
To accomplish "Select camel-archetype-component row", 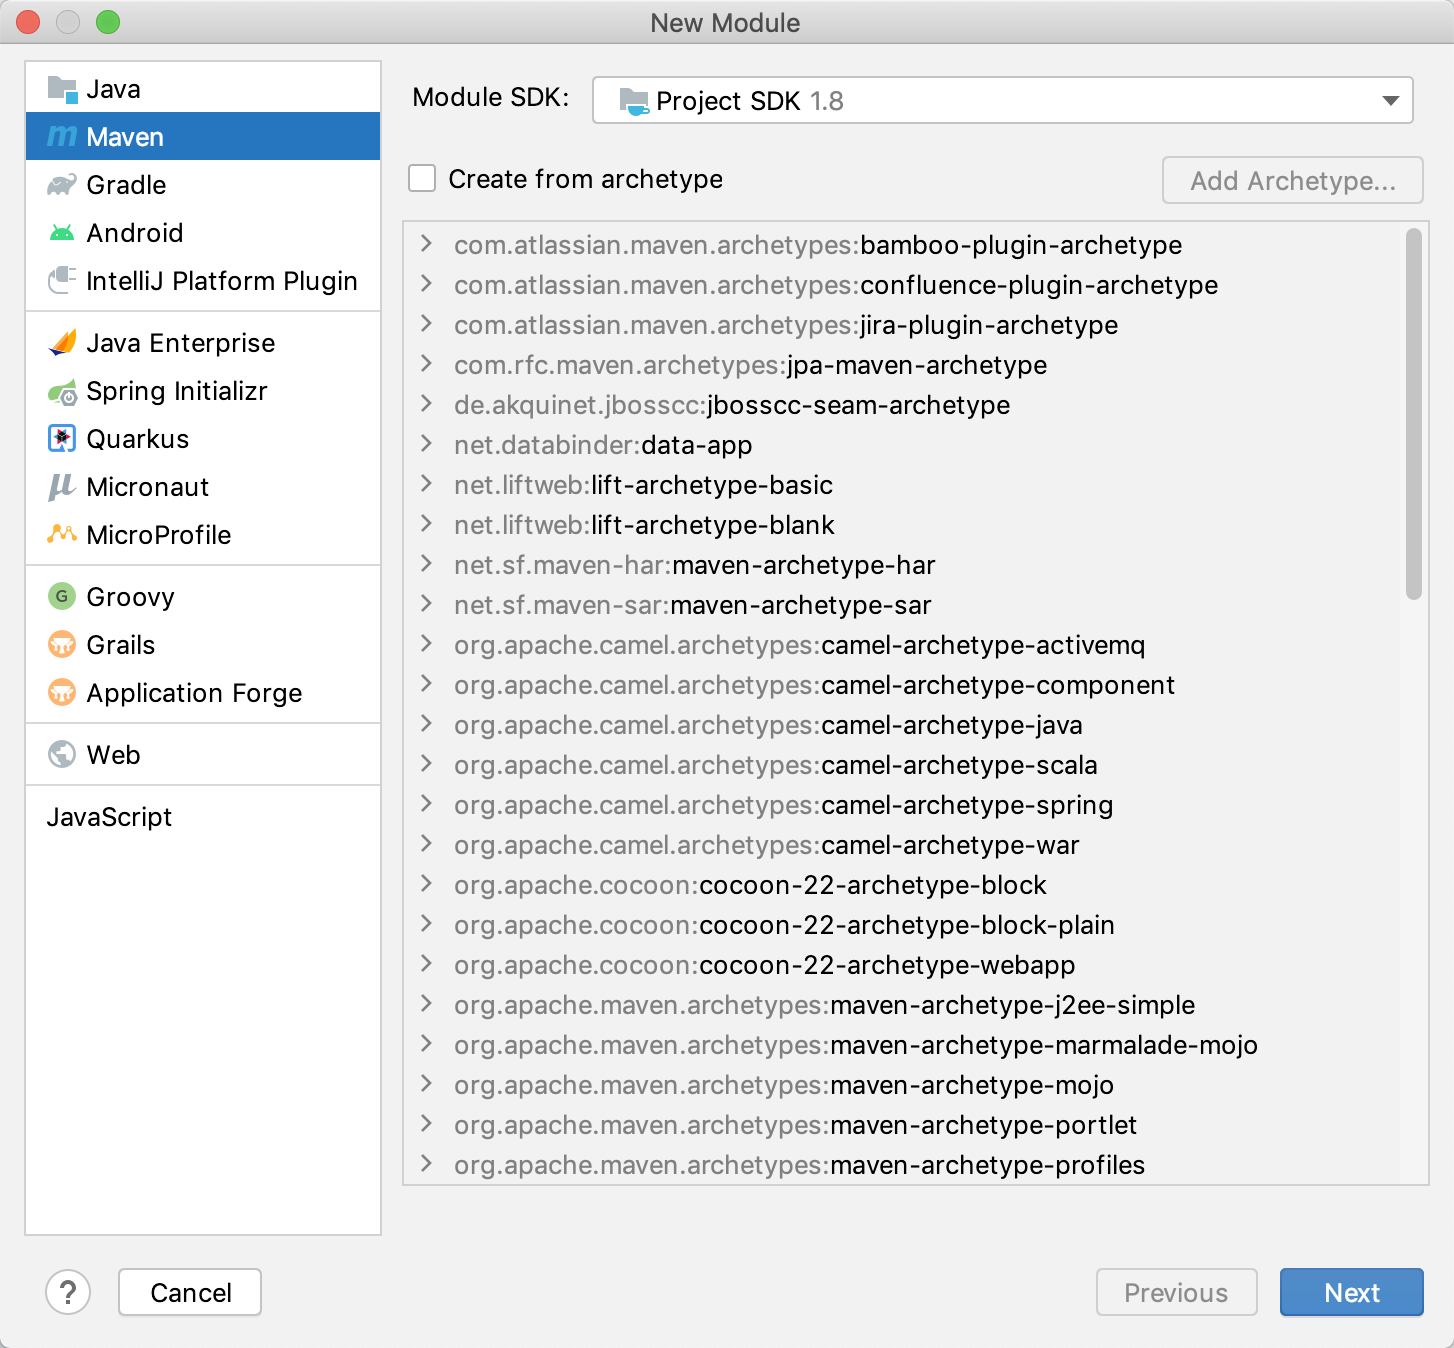I will (914, 685).
